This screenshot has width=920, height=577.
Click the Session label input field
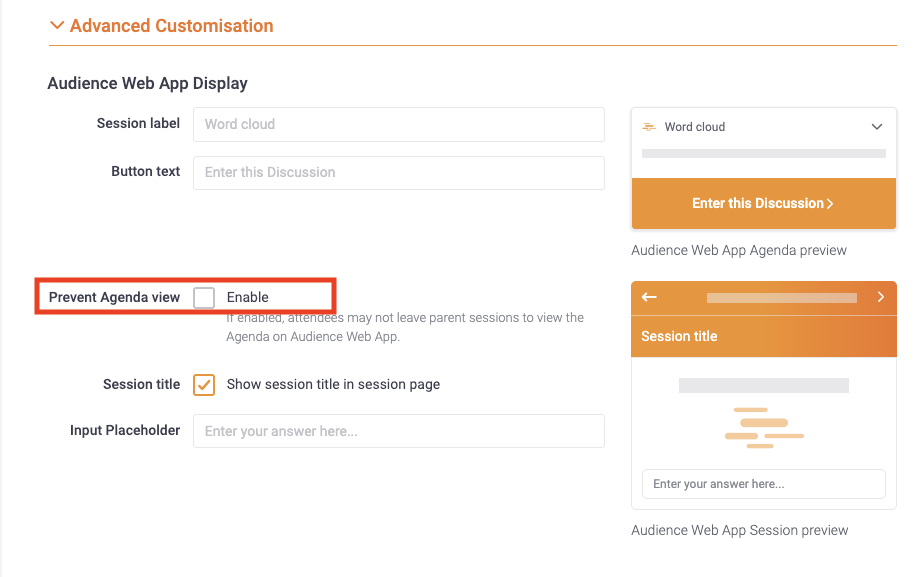[399, 124]
